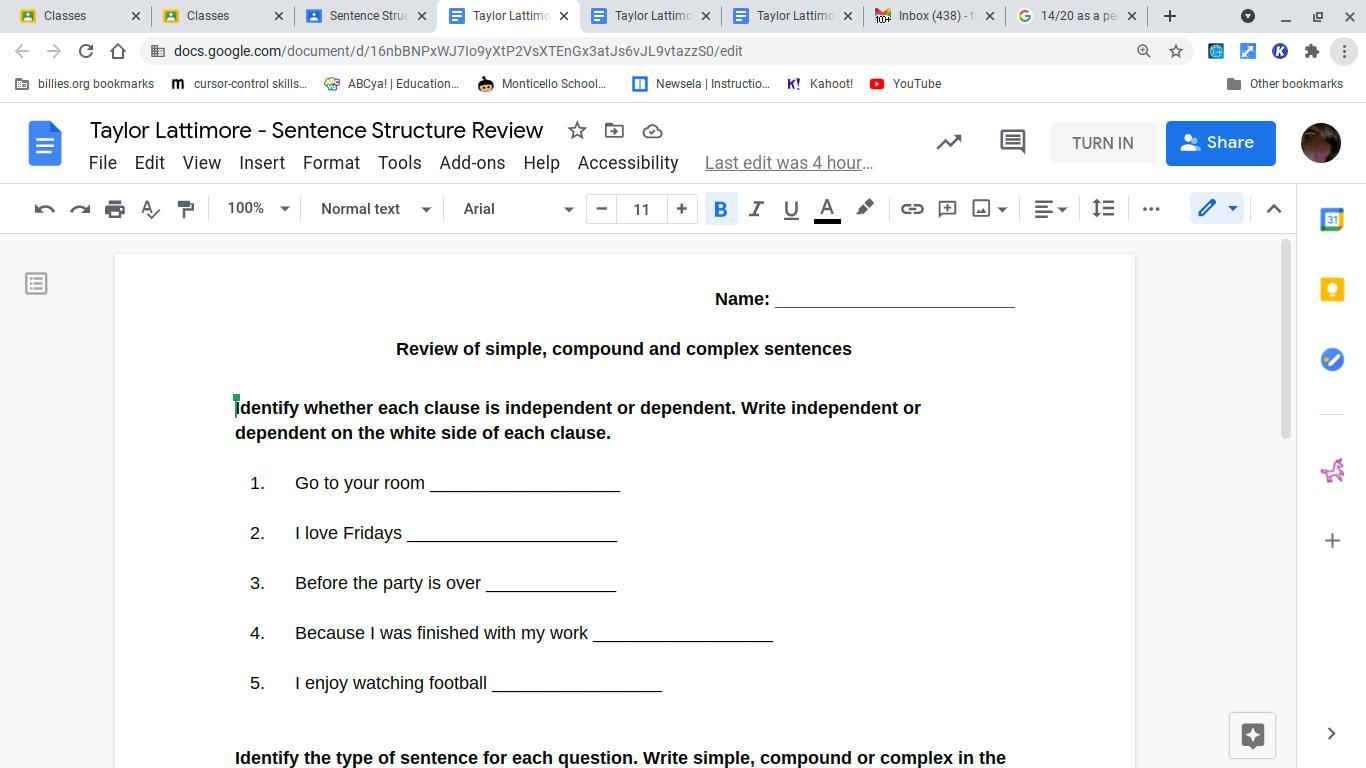Open the YouTube bookmark
Viewport: 1366px width, 768px height.
coord(905,84)
